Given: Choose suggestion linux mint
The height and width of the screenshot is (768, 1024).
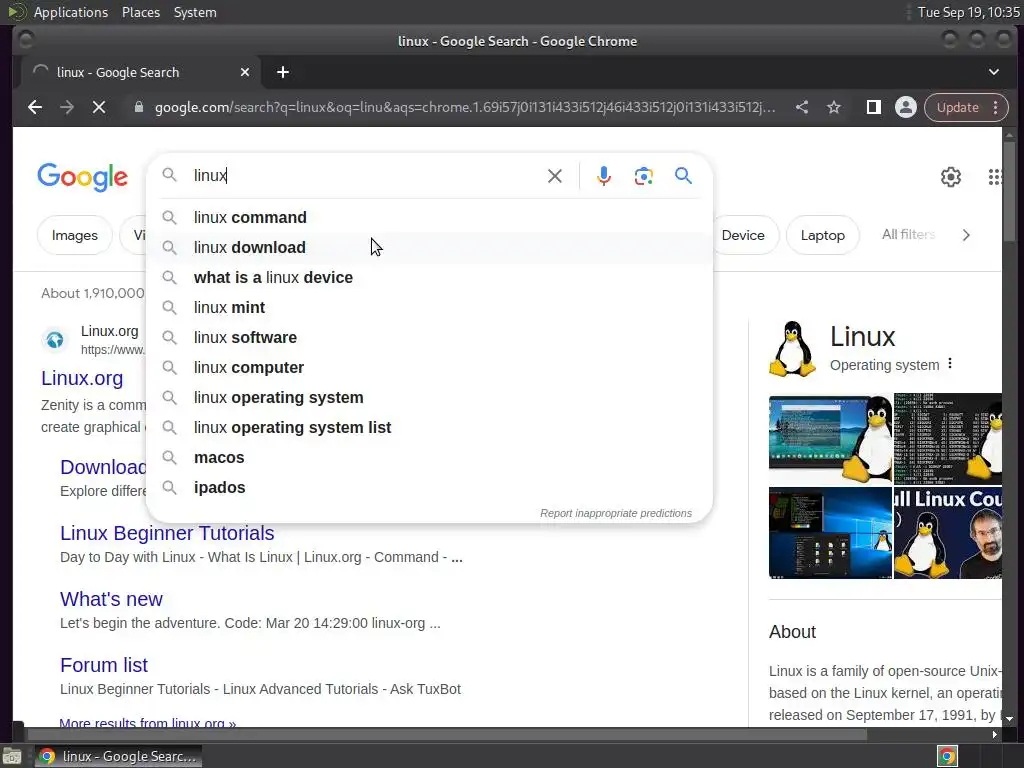Looking at the screenshot, I should (430, 308).
